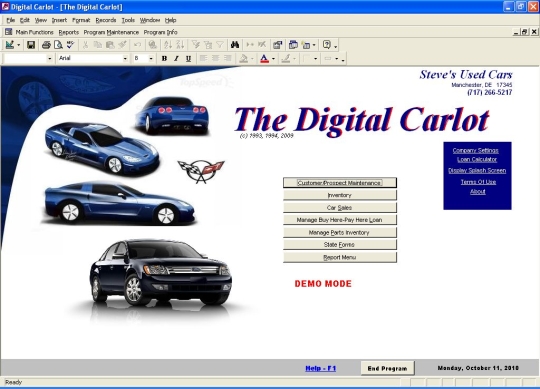This screenshot has height=389, width=540.
Task: Click the Format Painter brush icon
Action: click(122, 45)
